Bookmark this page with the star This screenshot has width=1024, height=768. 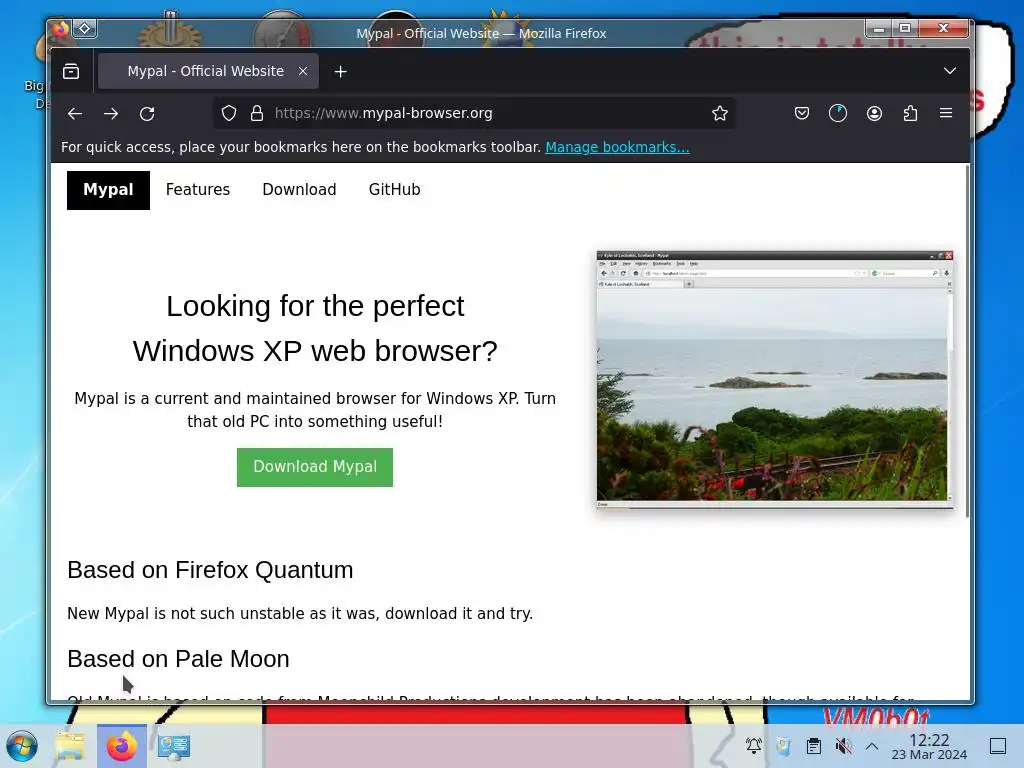coord(720,113)
